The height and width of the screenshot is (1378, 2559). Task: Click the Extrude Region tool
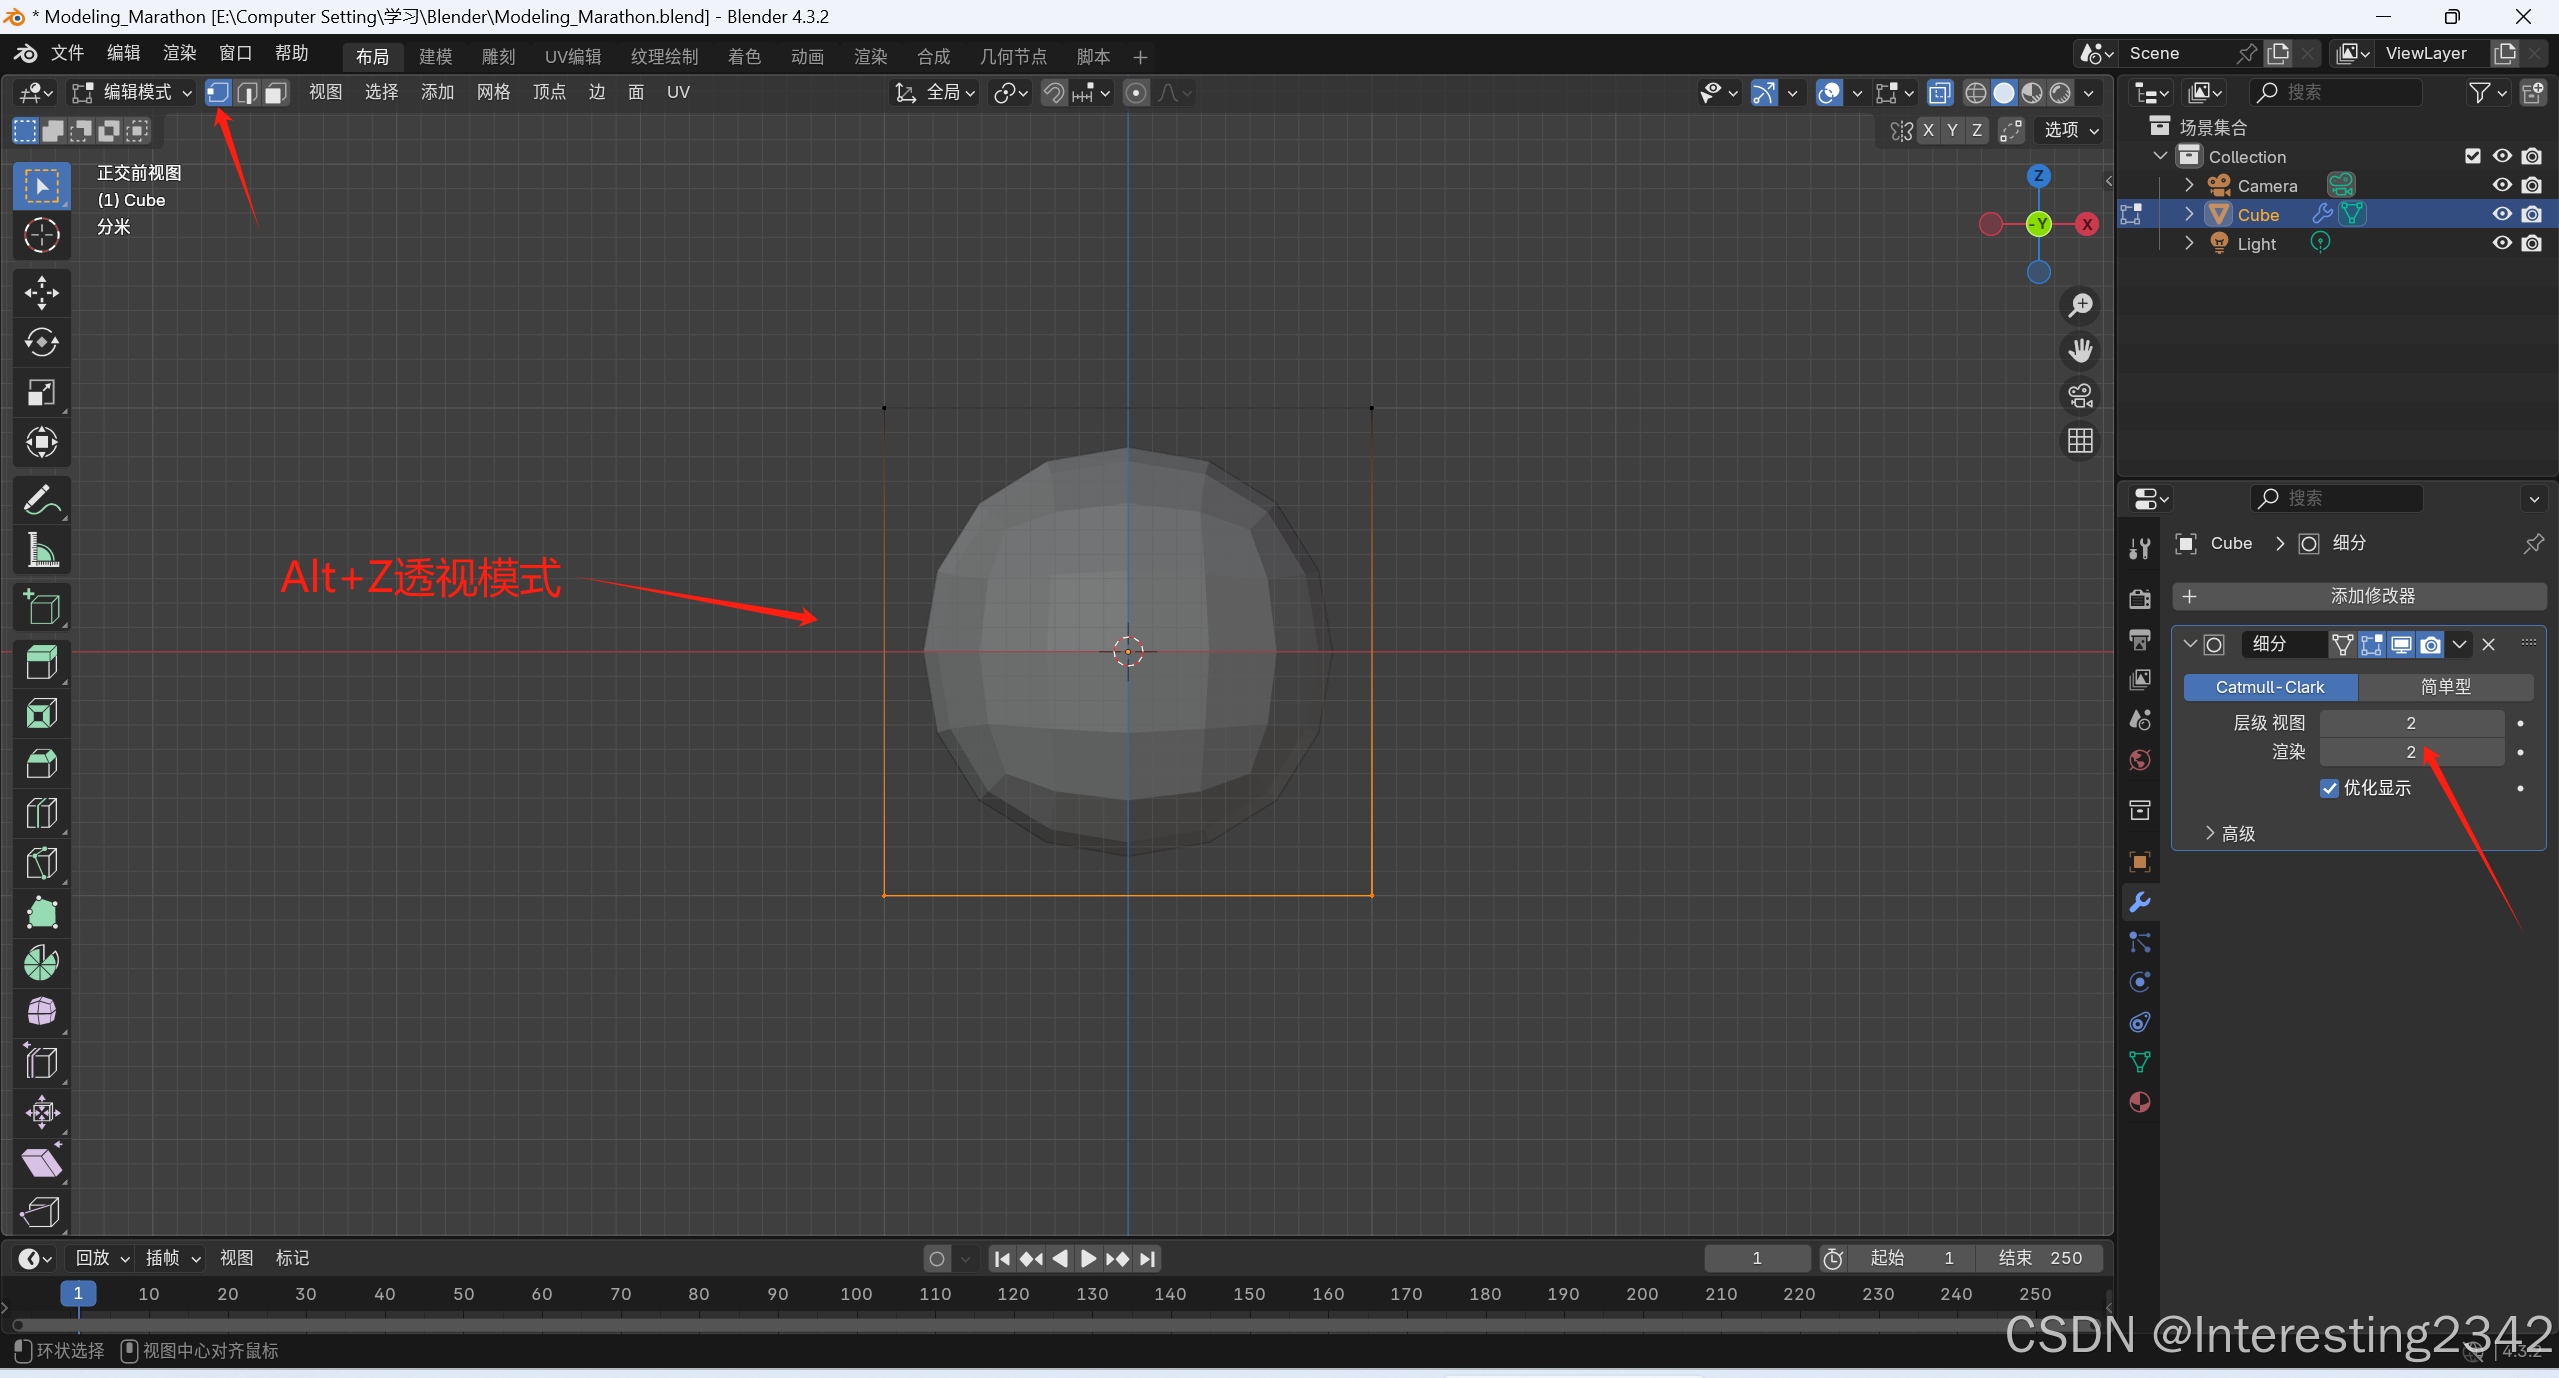point(41,663)
